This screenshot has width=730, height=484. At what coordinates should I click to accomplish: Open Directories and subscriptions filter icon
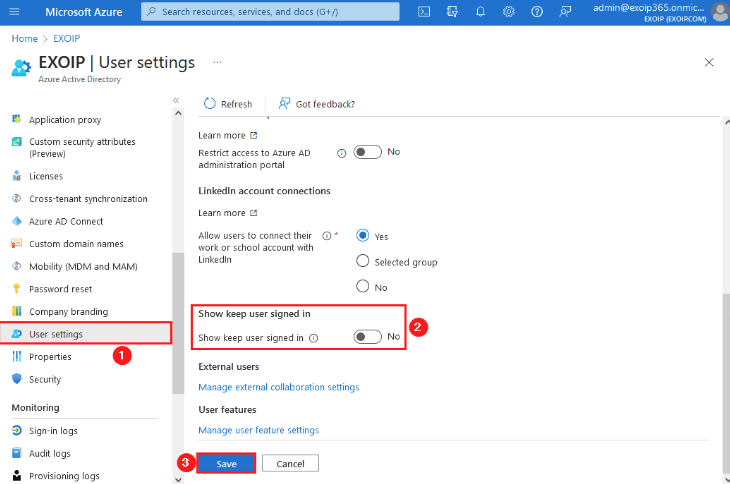(x=452, y=12)
